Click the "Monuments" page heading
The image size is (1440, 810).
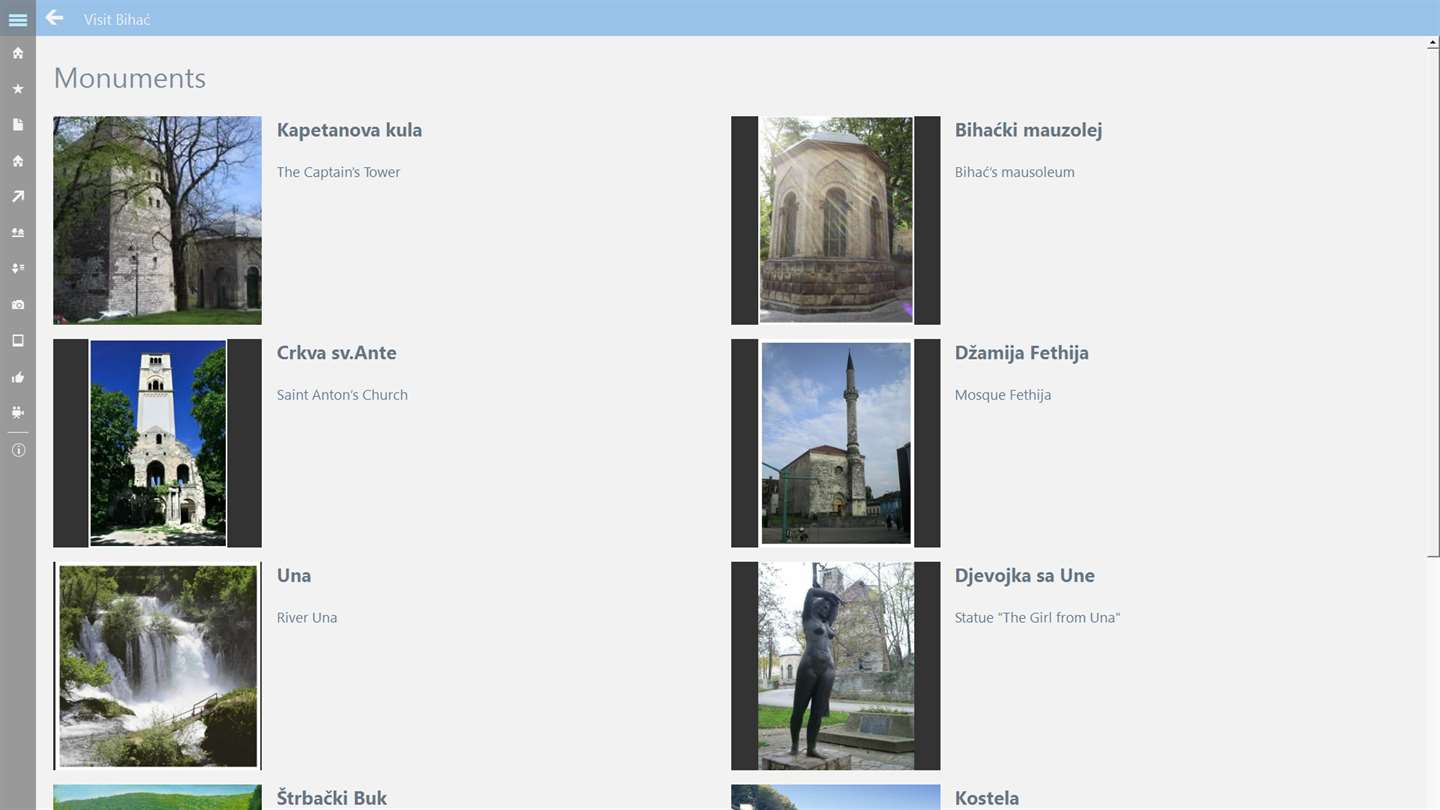pyautogui.click(x=130, y=78)
